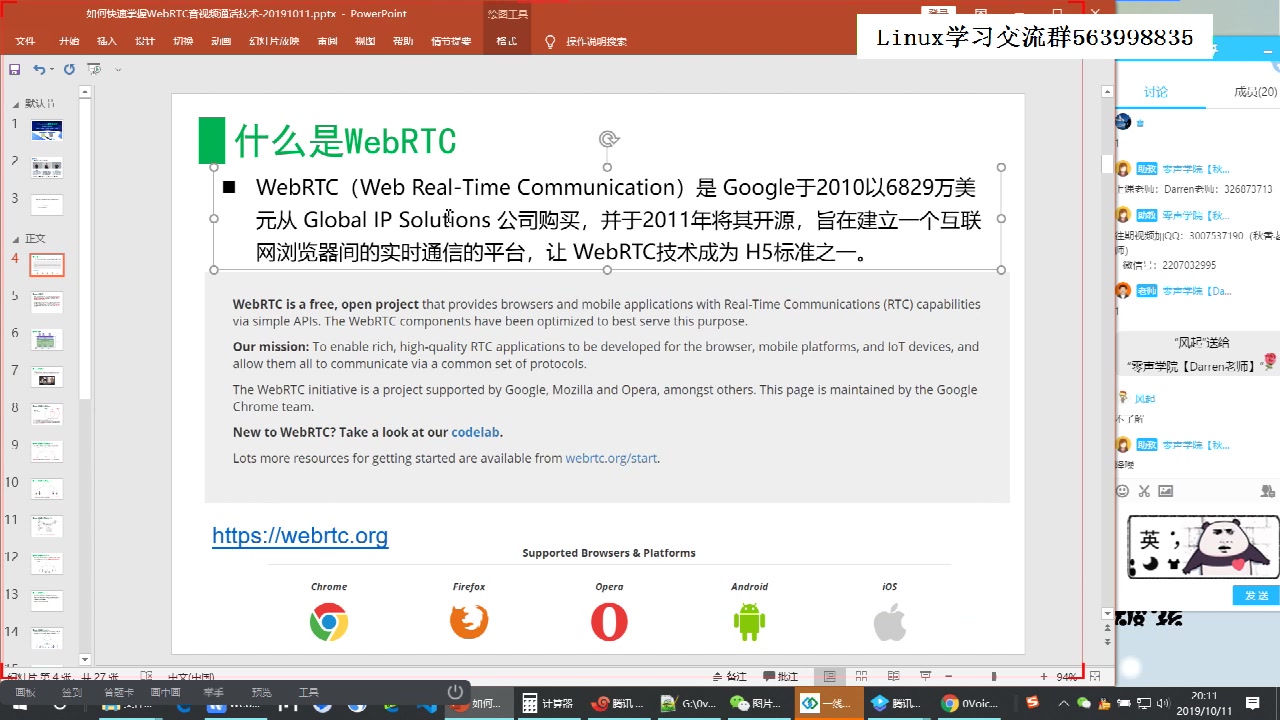This screenshot has height=720, width=1280.
Task: Select slide 7 thumbnail
Action: click(x=47, y=377)
